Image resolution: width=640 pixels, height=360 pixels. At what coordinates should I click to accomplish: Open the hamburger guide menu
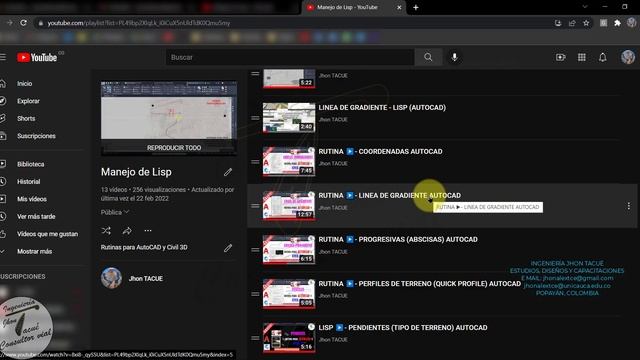(x=3, y=57)
